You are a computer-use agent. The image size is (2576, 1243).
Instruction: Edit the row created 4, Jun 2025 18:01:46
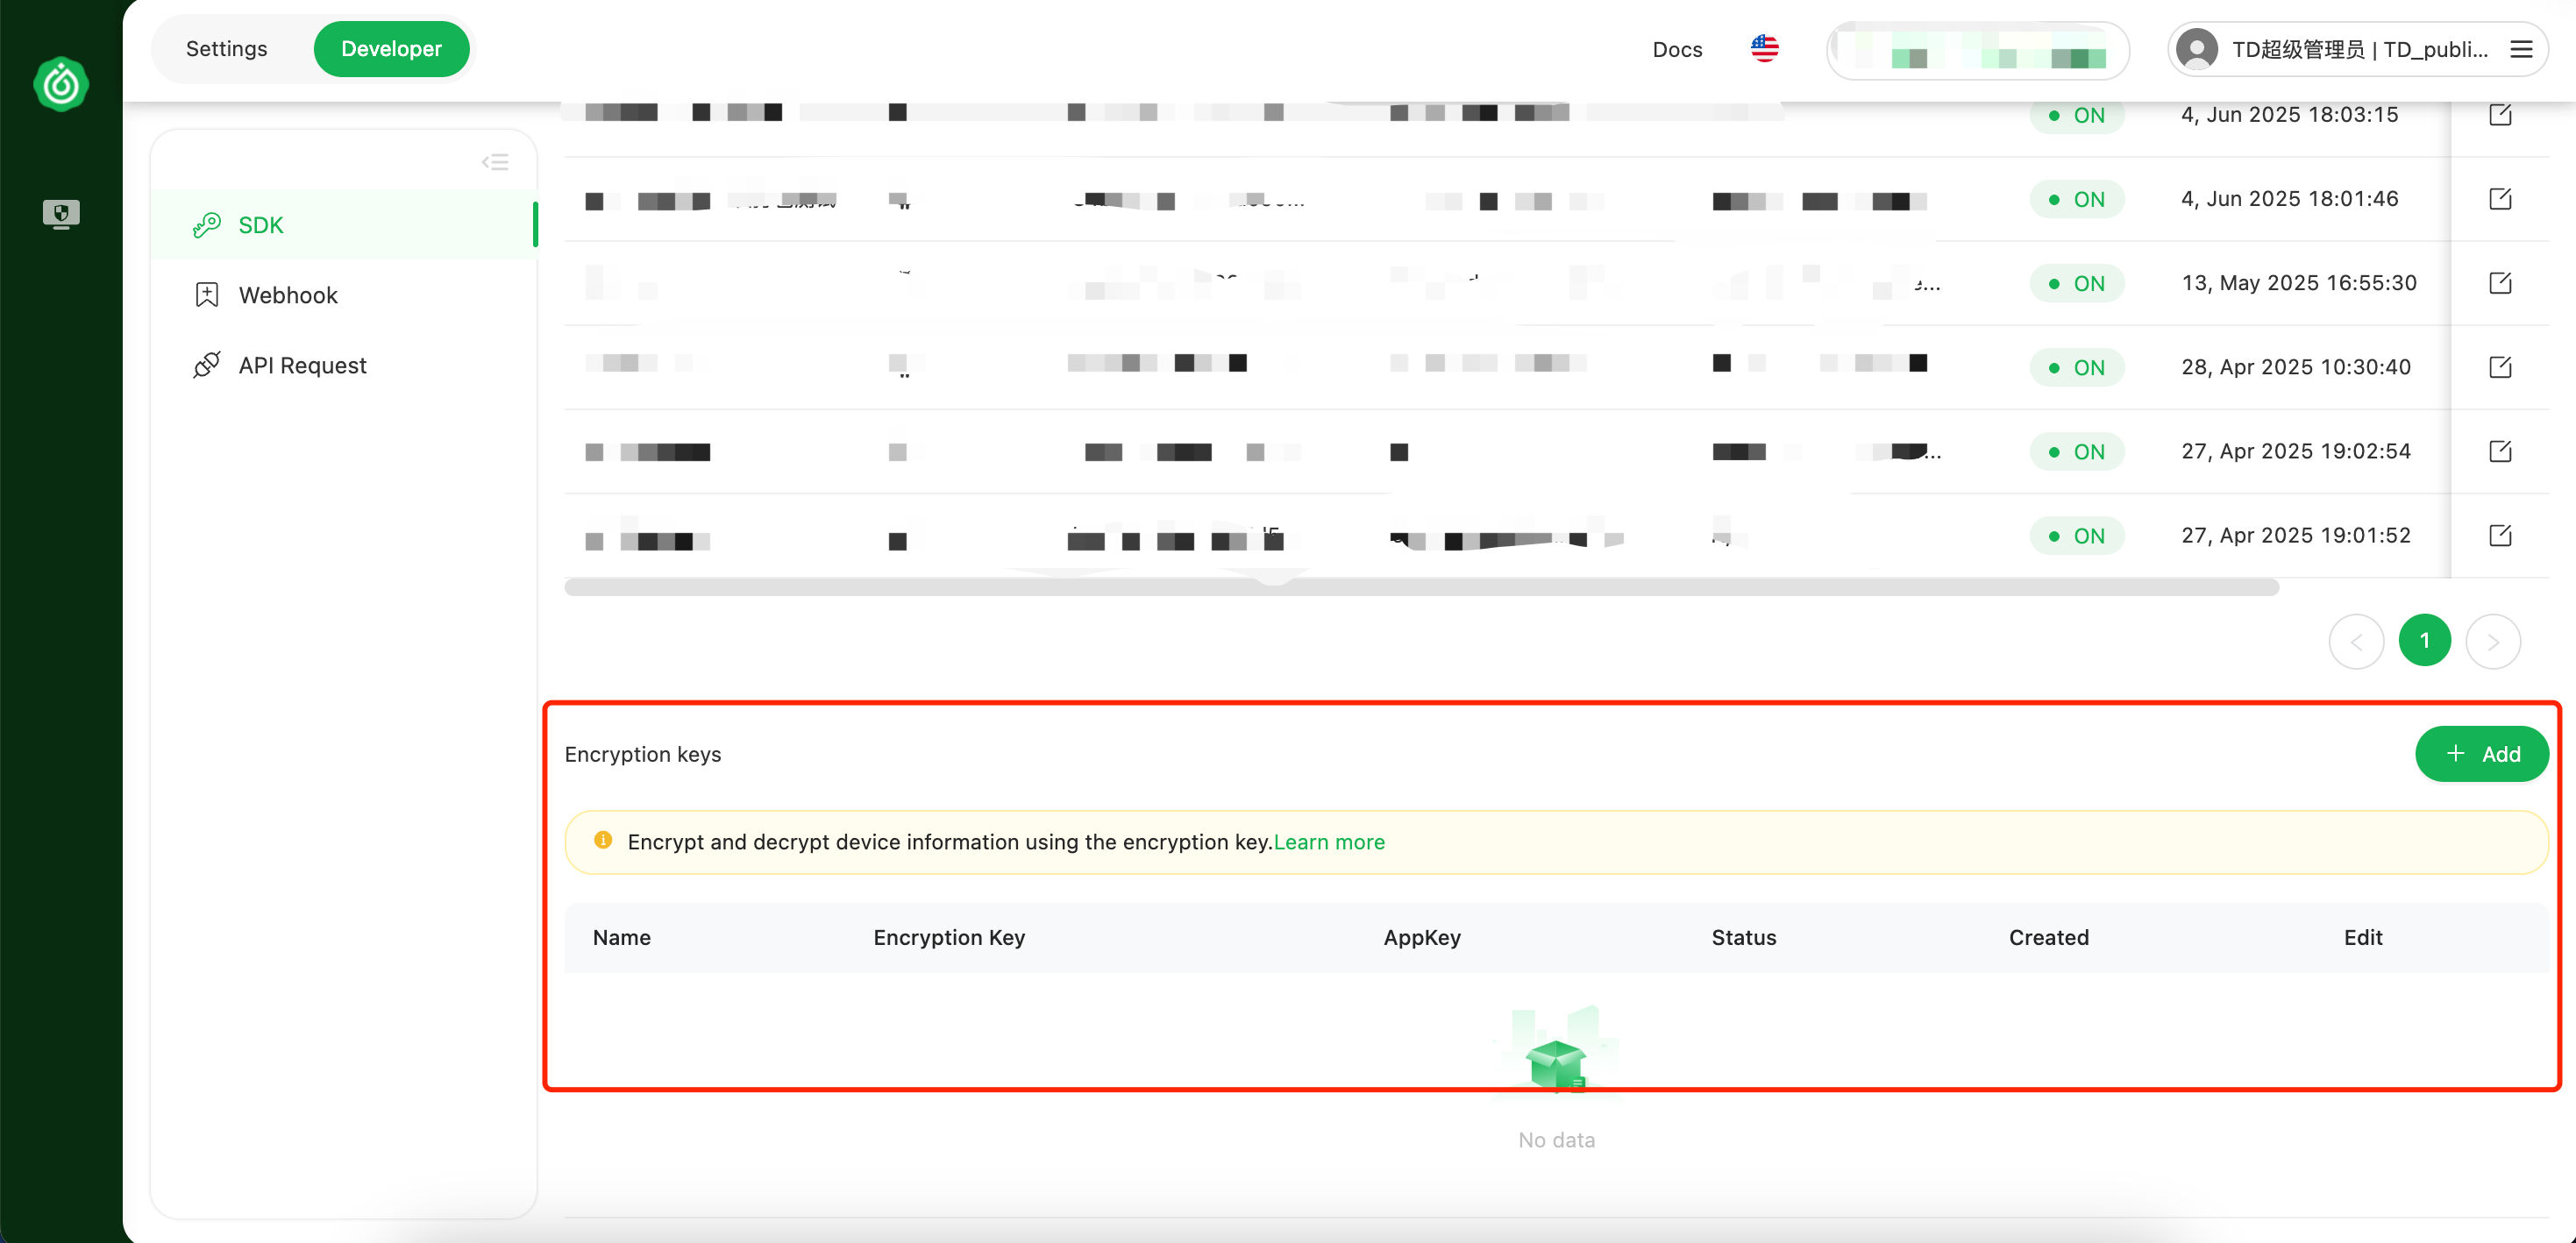(2500, 198)
